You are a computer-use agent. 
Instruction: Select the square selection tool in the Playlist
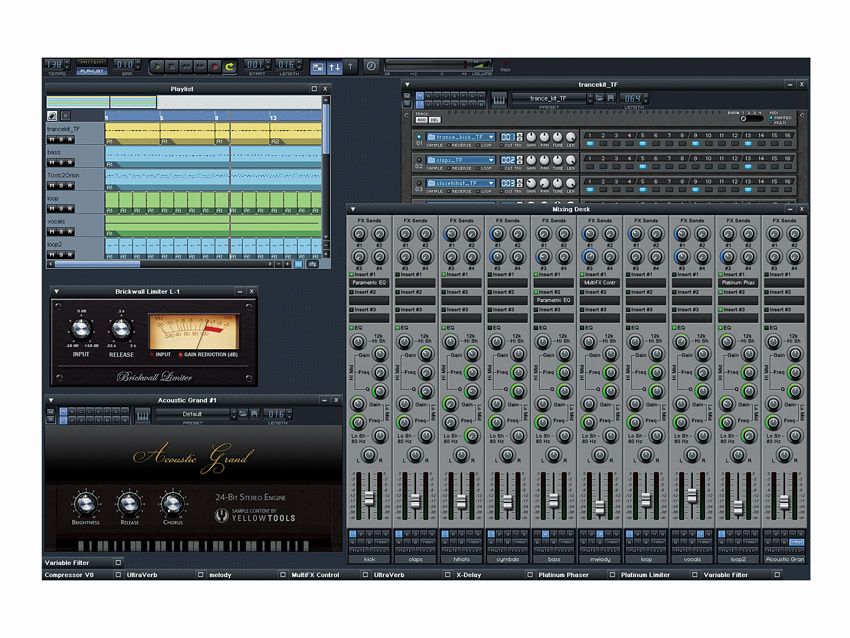click(x=65, y=115)
